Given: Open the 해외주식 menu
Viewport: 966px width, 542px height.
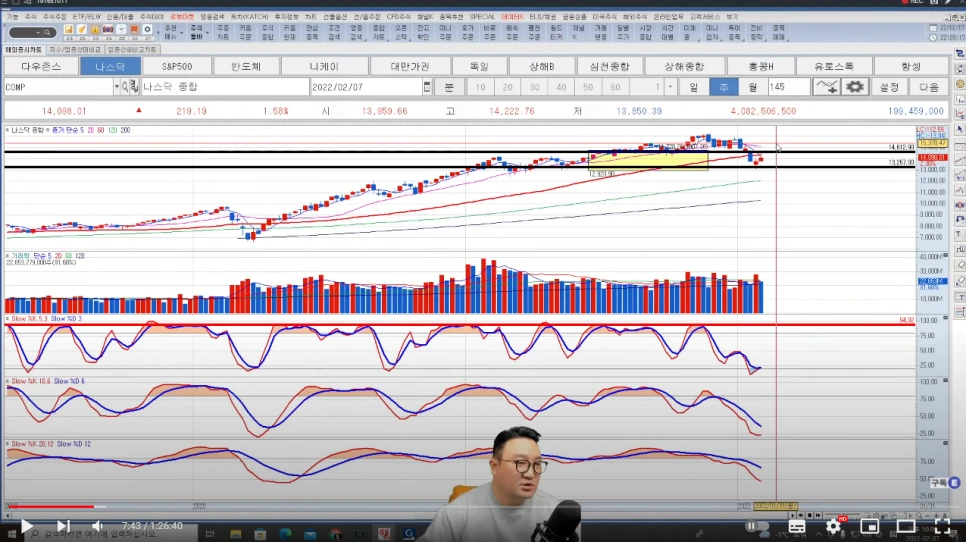Looking at the screenshot, I should pyautogui.click(x=634, y=17).
